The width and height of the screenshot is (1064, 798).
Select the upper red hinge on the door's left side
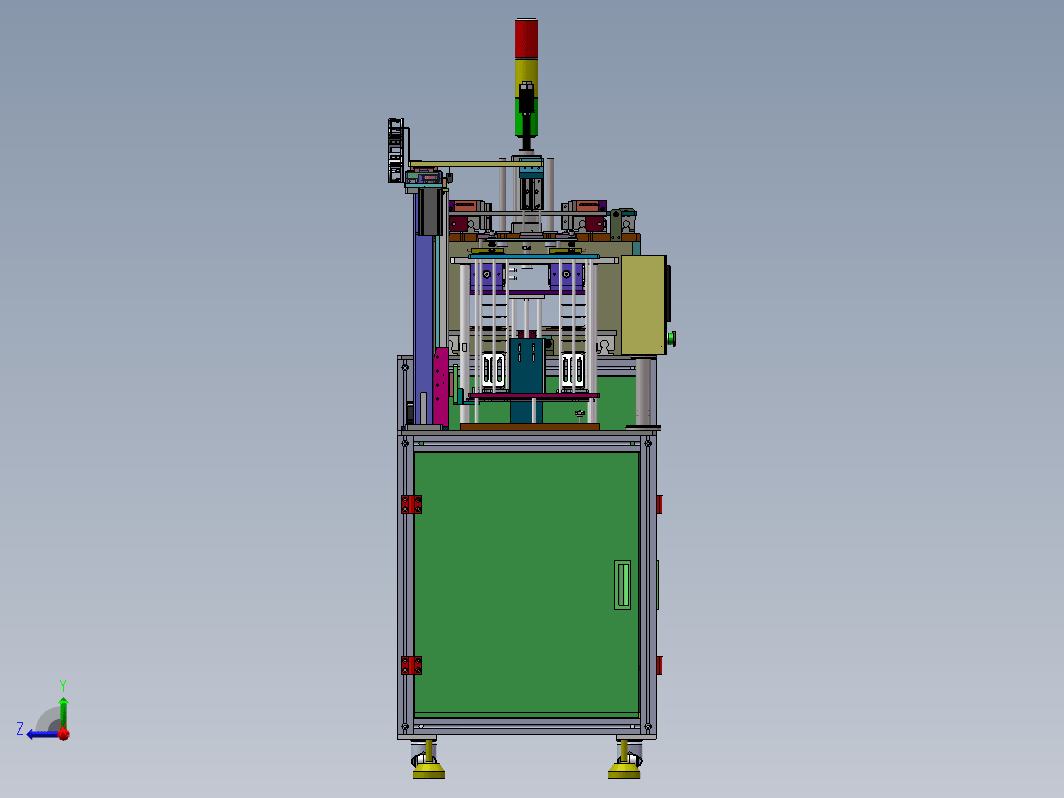[411, 504]
